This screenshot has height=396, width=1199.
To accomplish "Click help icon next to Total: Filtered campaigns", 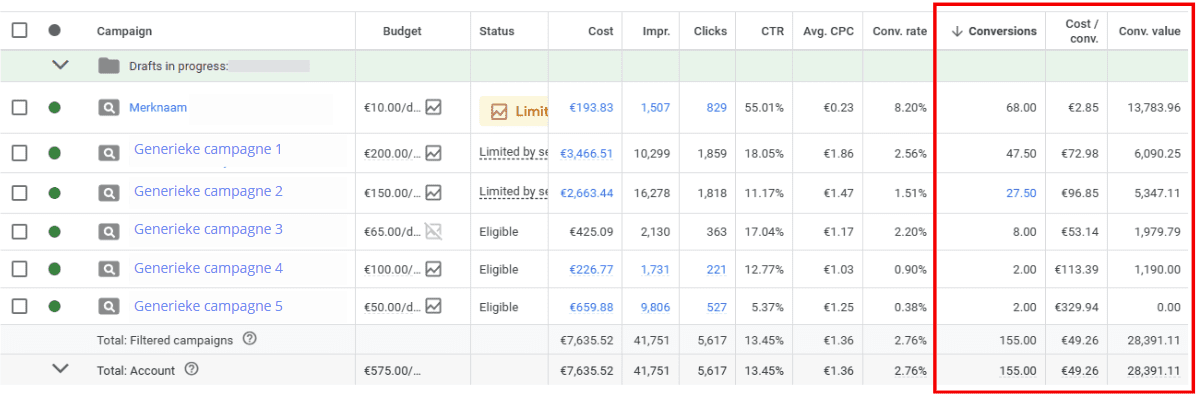I will (x=249, y=339).
